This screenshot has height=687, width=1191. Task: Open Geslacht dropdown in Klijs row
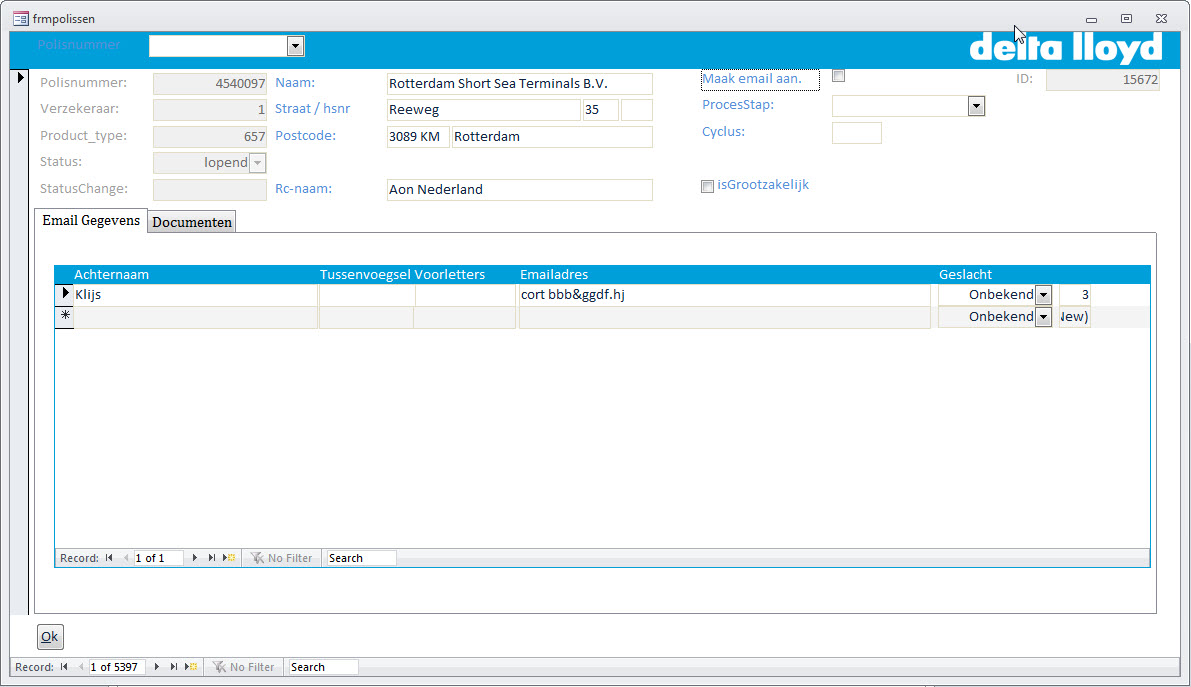coord(1044,295)
